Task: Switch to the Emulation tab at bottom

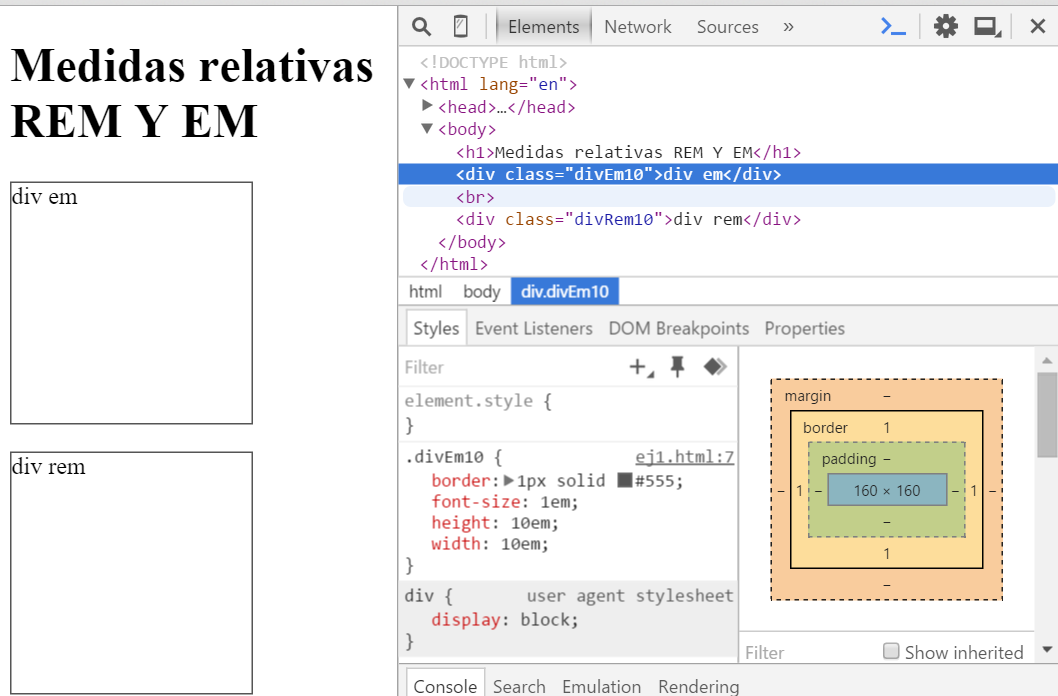Action: pos(601,686)
